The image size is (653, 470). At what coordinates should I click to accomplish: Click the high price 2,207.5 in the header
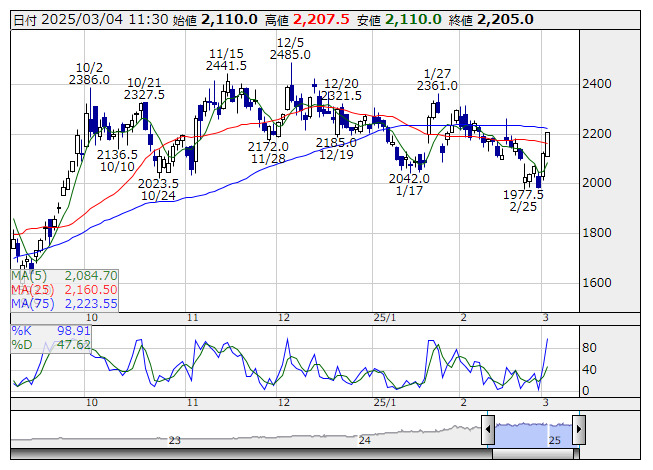321,19
